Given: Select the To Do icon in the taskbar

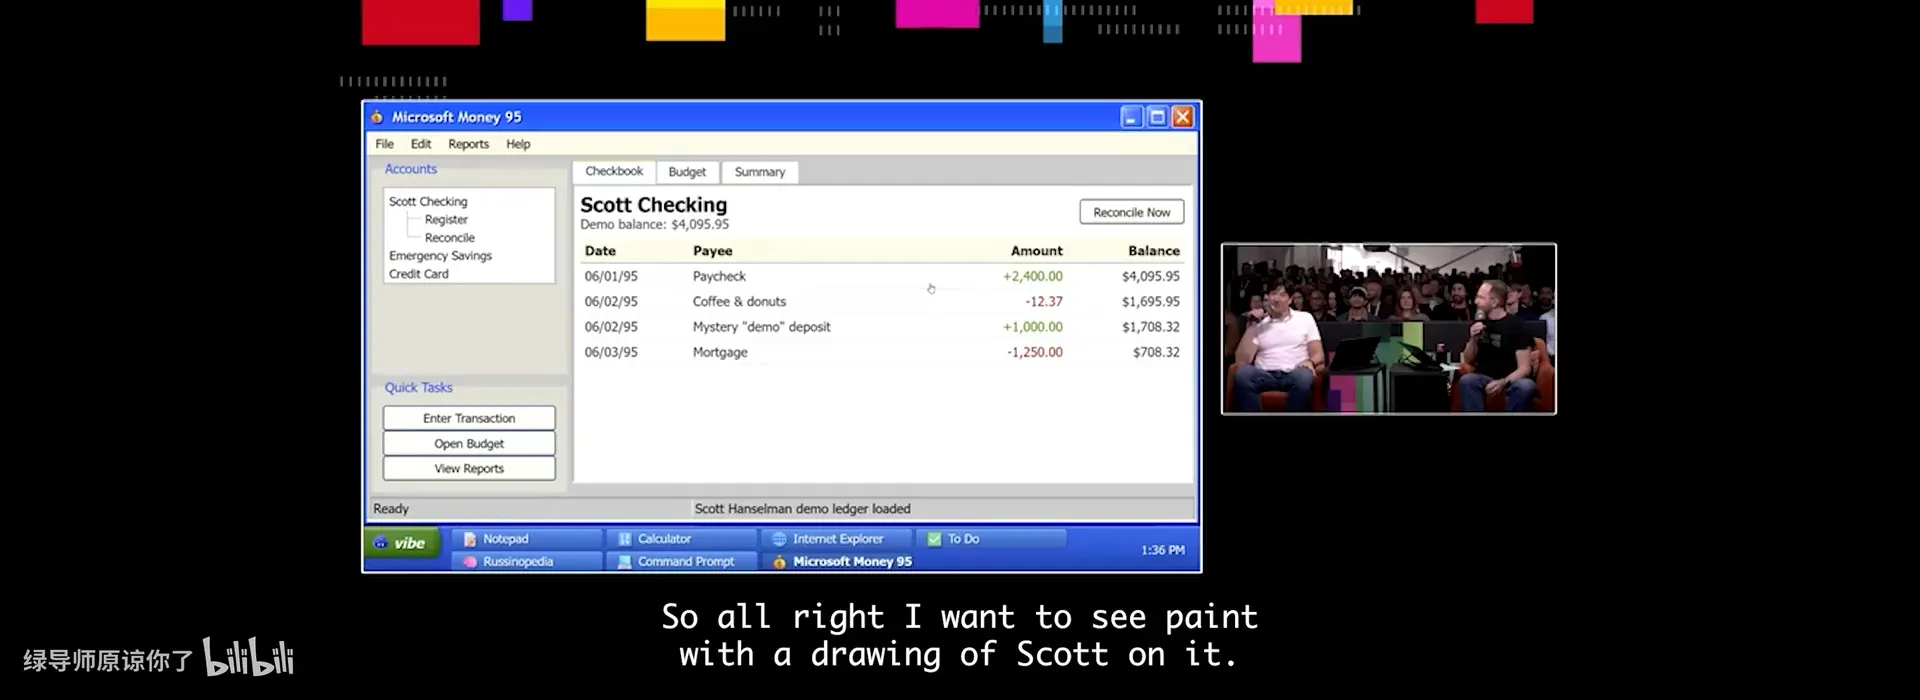Looking at the screenshot, I should pyautogui.click(x=935, y=539).
